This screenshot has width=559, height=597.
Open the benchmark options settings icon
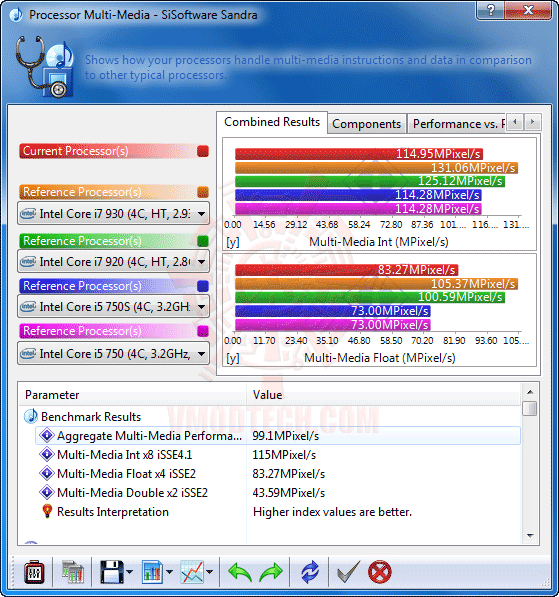click(34, 572)
